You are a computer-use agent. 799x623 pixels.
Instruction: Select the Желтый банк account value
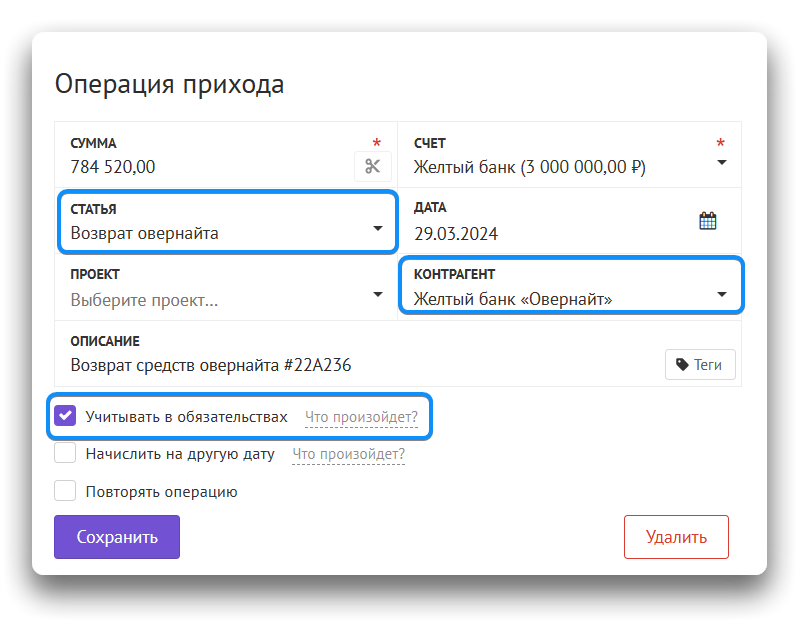pyautogui.click(x=530, y=167)
